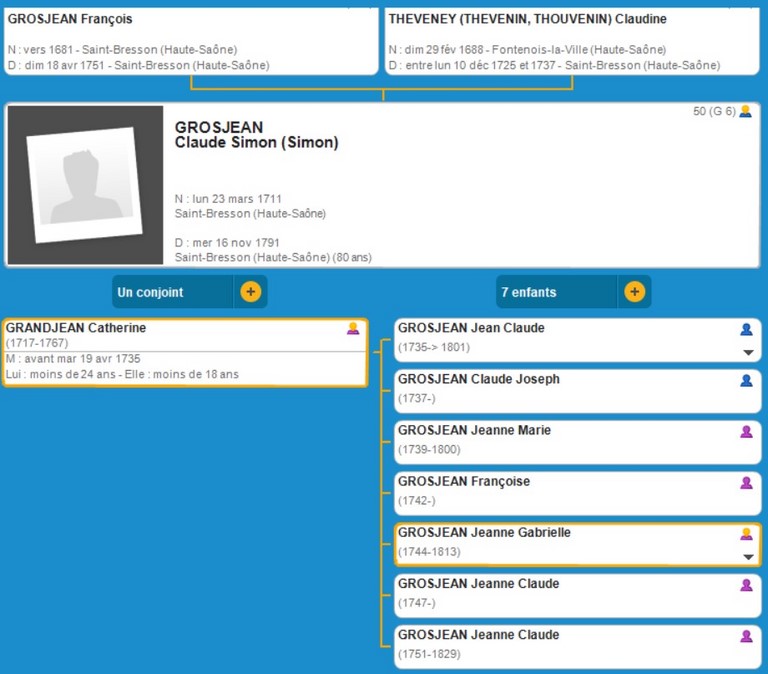
Task: Click the blue person icon for Jean Claude
Action: click(746, 329)
